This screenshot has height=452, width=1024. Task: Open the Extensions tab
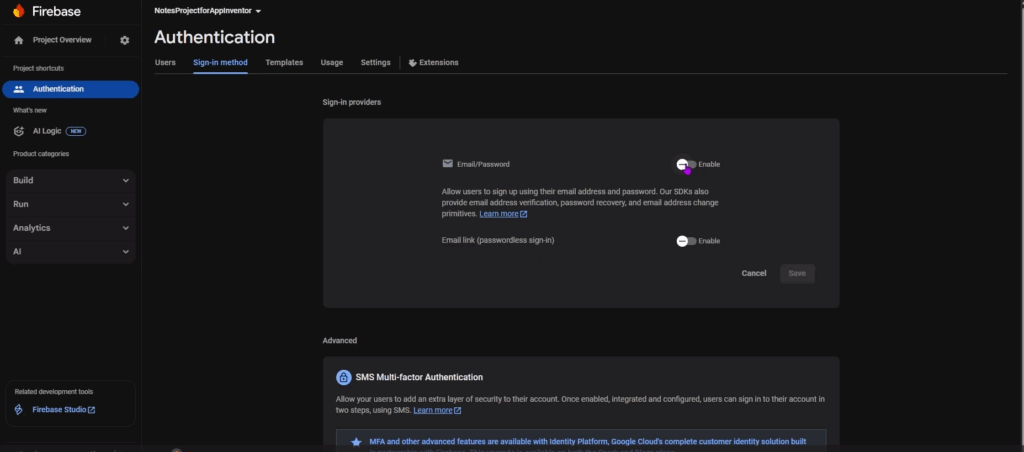point(433,63)
